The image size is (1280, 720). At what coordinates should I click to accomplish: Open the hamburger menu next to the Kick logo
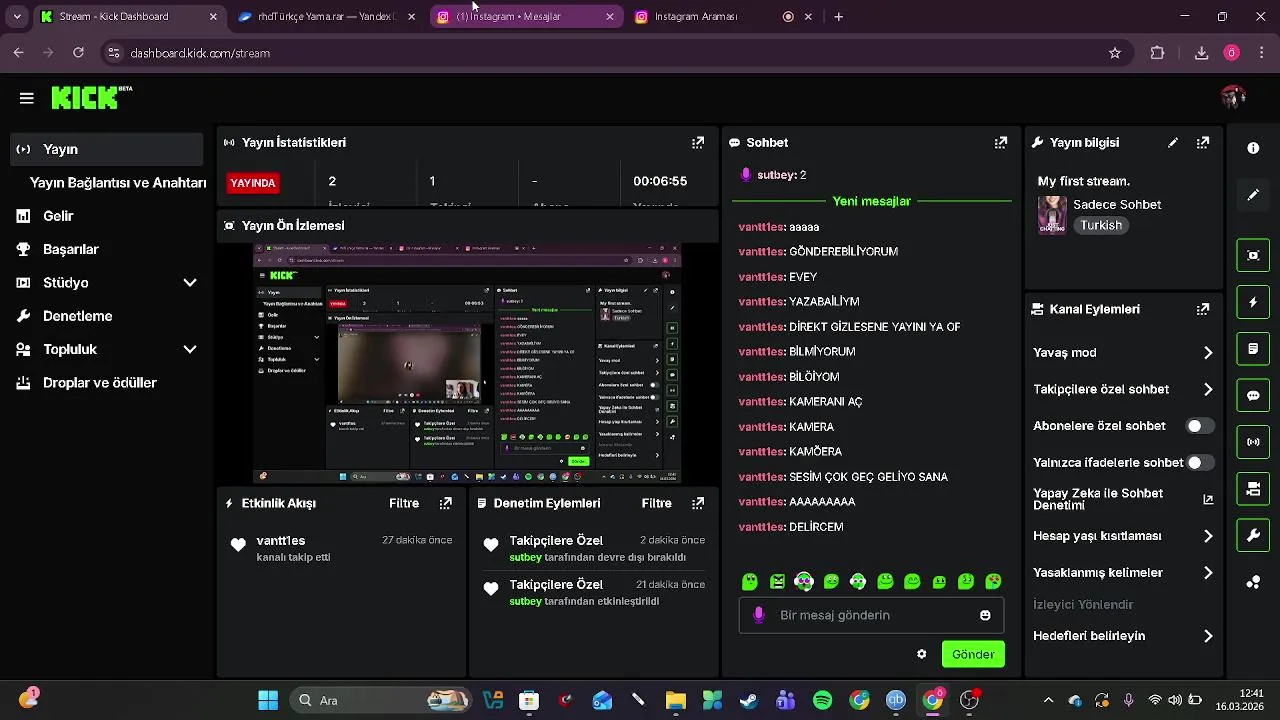coord(27,98)
